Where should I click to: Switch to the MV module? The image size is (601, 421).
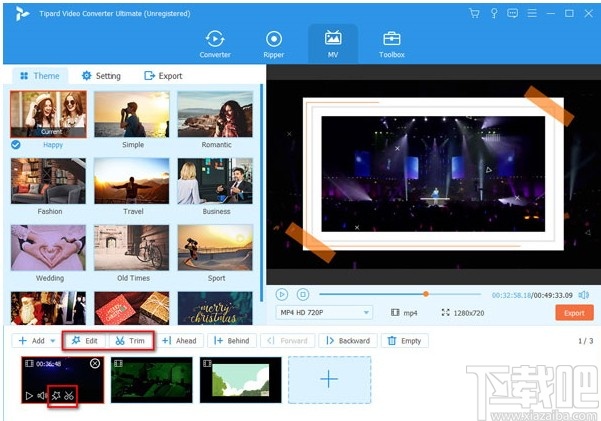click(333, 44)
